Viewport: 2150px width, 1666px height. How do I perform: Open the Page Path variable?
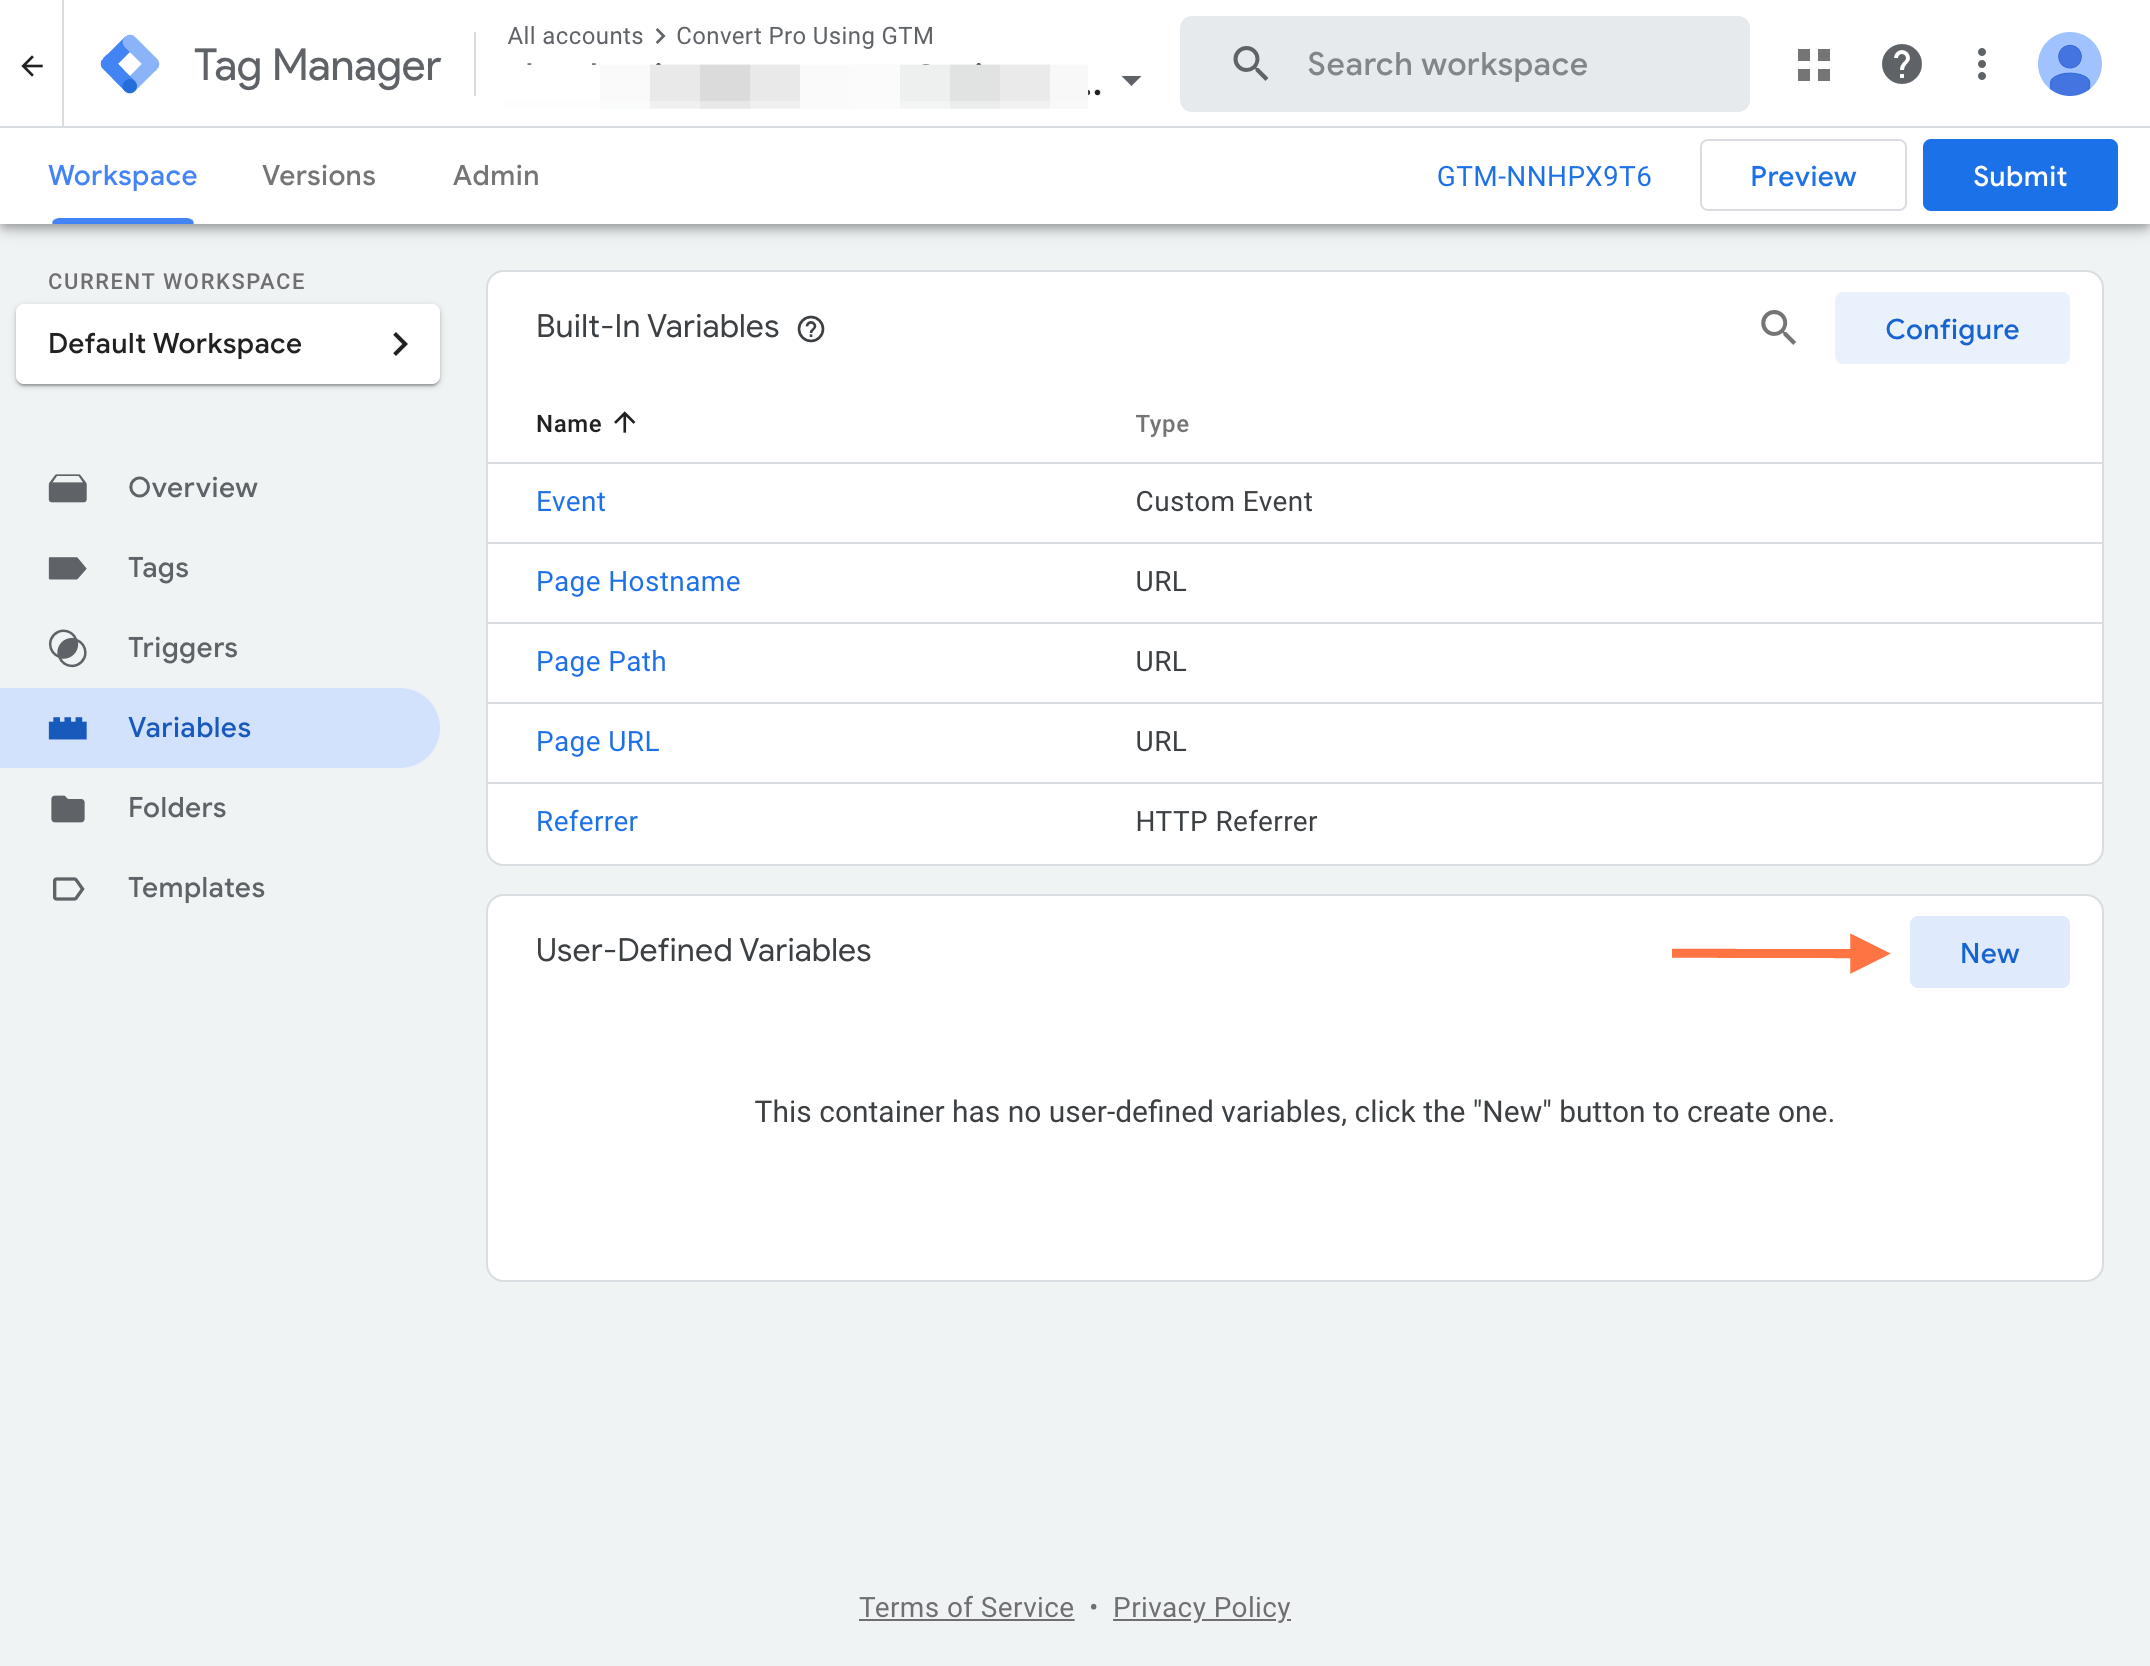[x=601, y=662]
